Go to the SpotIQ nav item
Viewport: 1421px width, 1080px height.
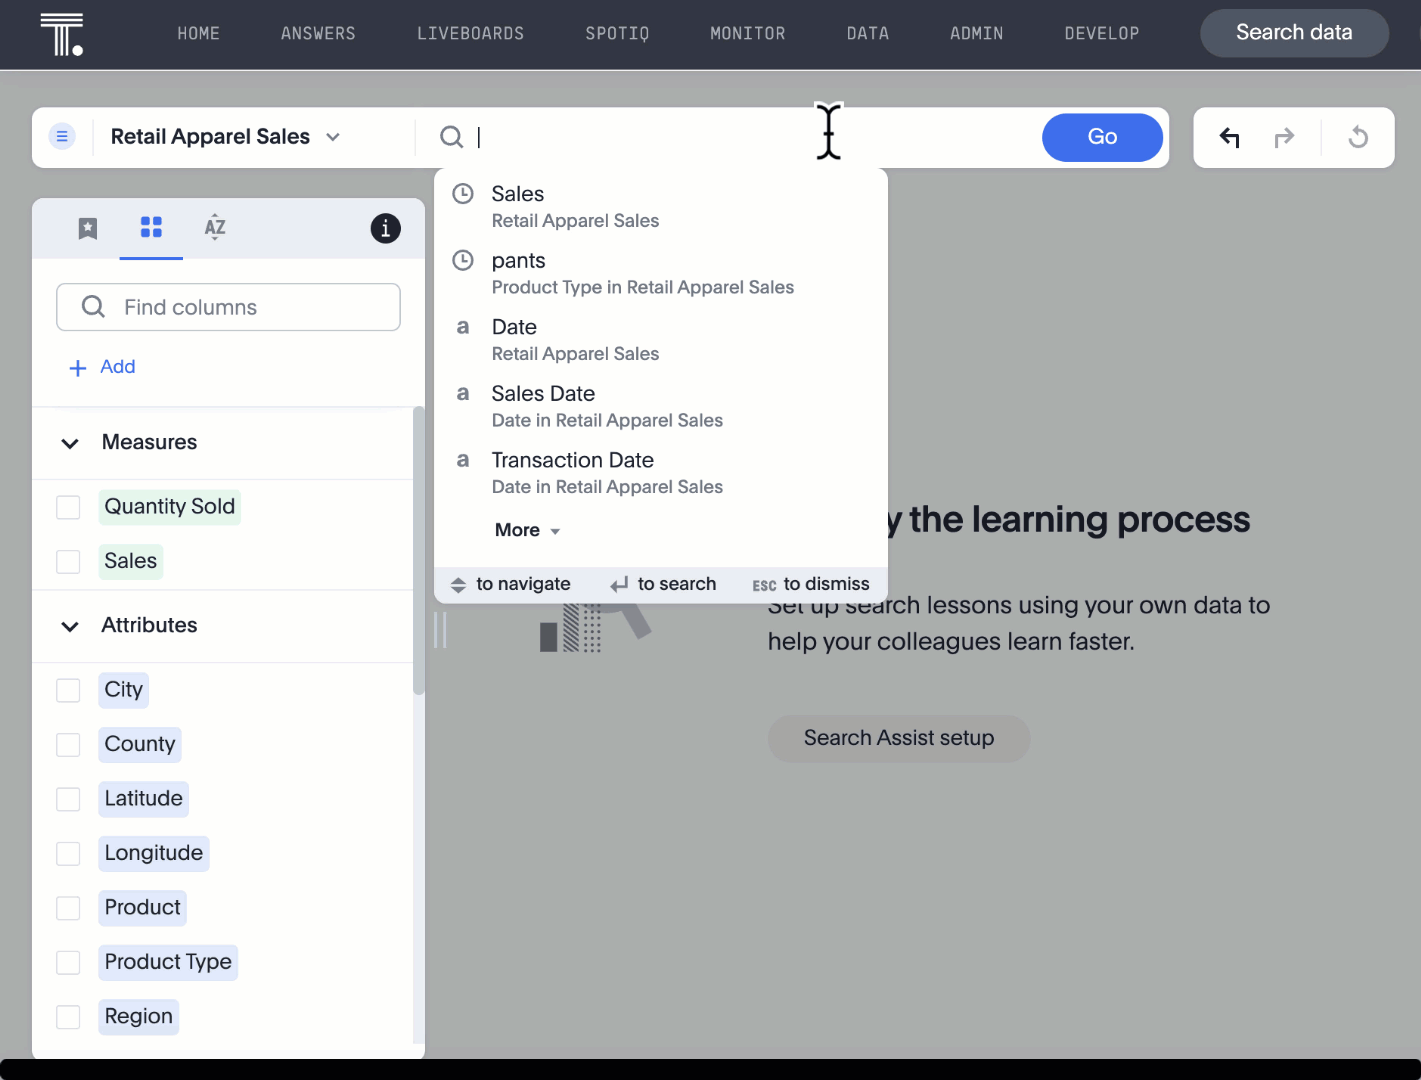click(617, 34)
